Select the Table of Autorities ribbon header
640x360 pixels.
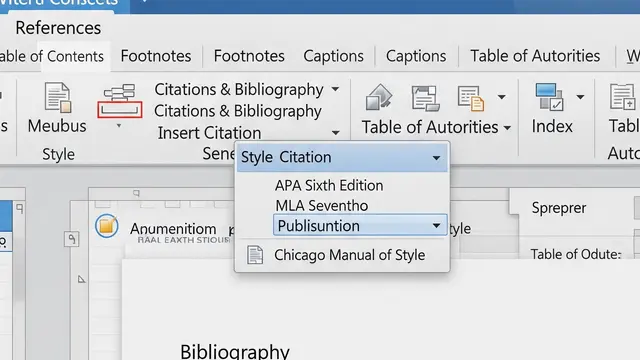click(535, 56)
